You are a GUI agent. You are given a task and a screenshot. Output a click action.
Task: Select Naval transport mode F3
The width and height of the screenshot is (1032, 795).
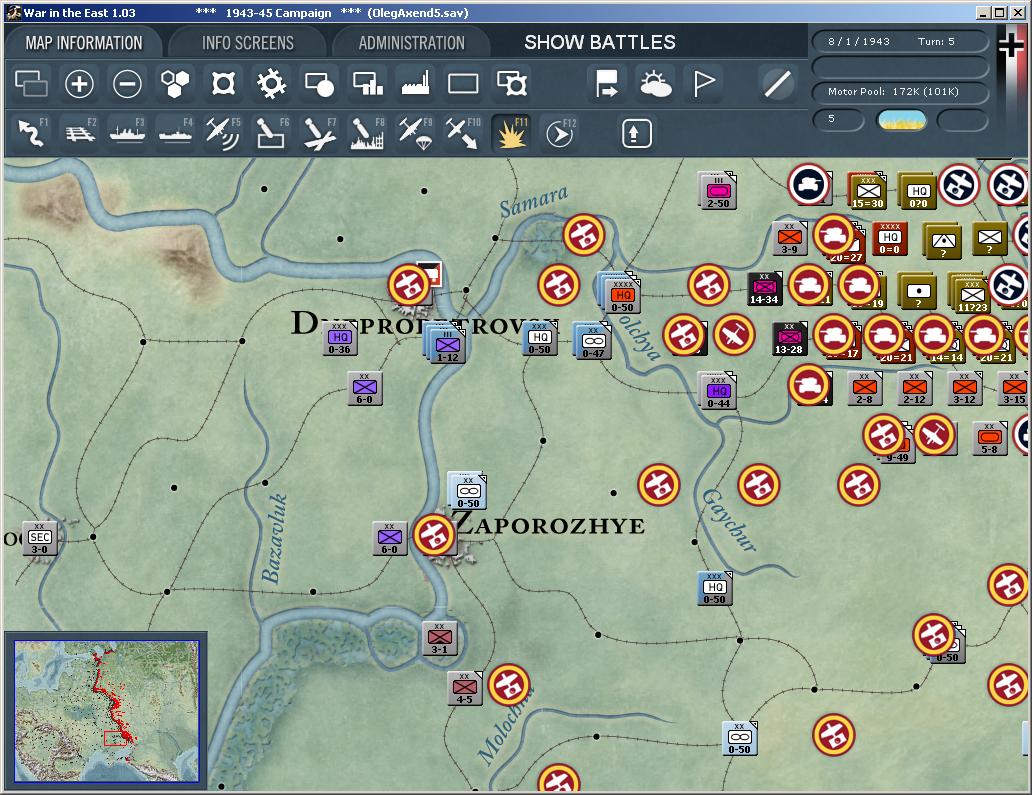pyautogui.click(x=128, y=132)
